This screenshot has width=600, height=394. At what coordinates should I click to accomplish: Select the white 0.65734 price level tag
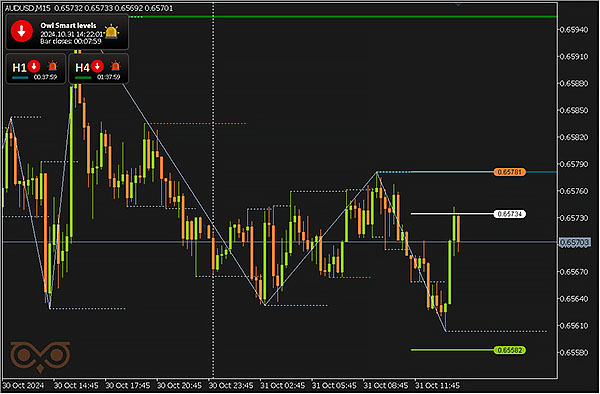[x=510, y=214]
